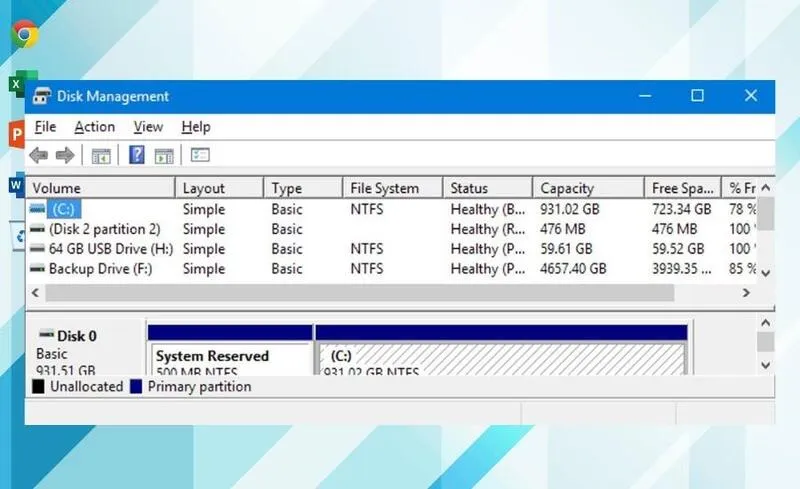The image size is (800, 489).
Task: Click the Primary partition legend label
Action: click(x=199, y=386)
